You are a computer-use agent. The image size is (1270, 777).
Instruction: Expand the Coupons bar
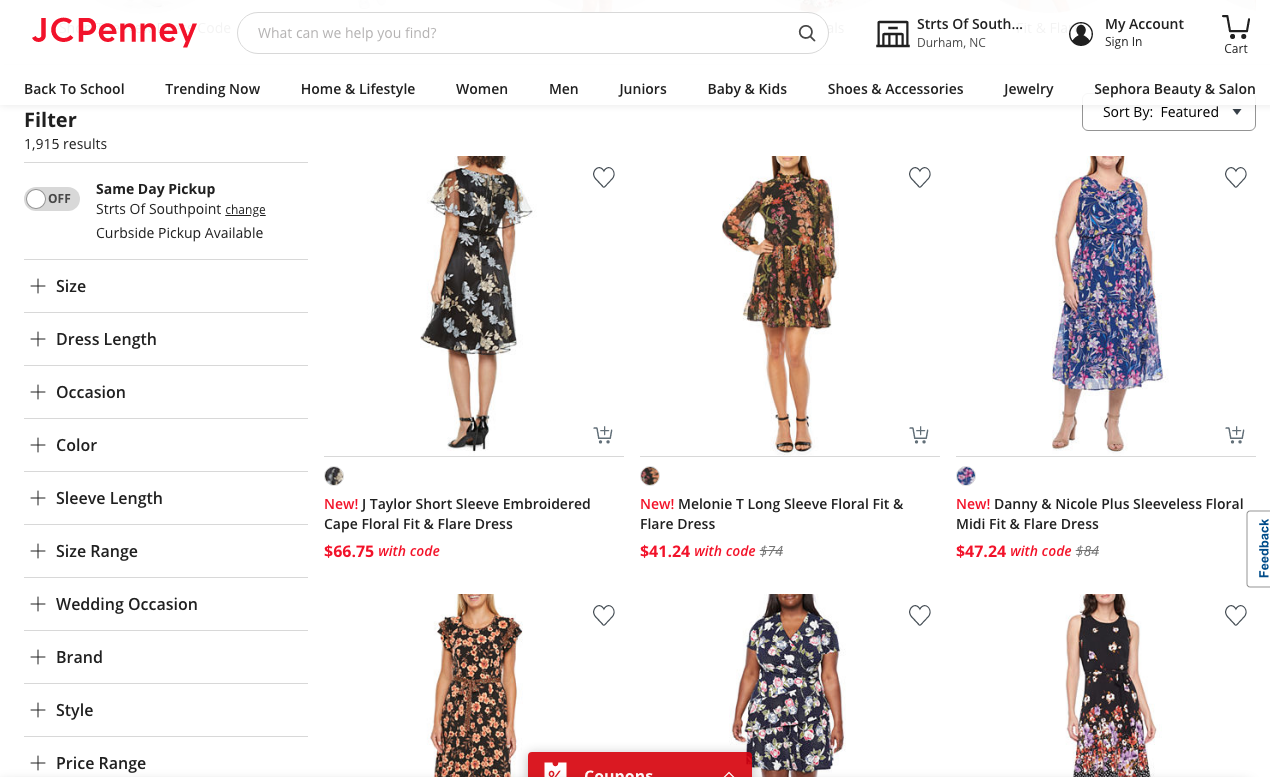coord(640,766)
